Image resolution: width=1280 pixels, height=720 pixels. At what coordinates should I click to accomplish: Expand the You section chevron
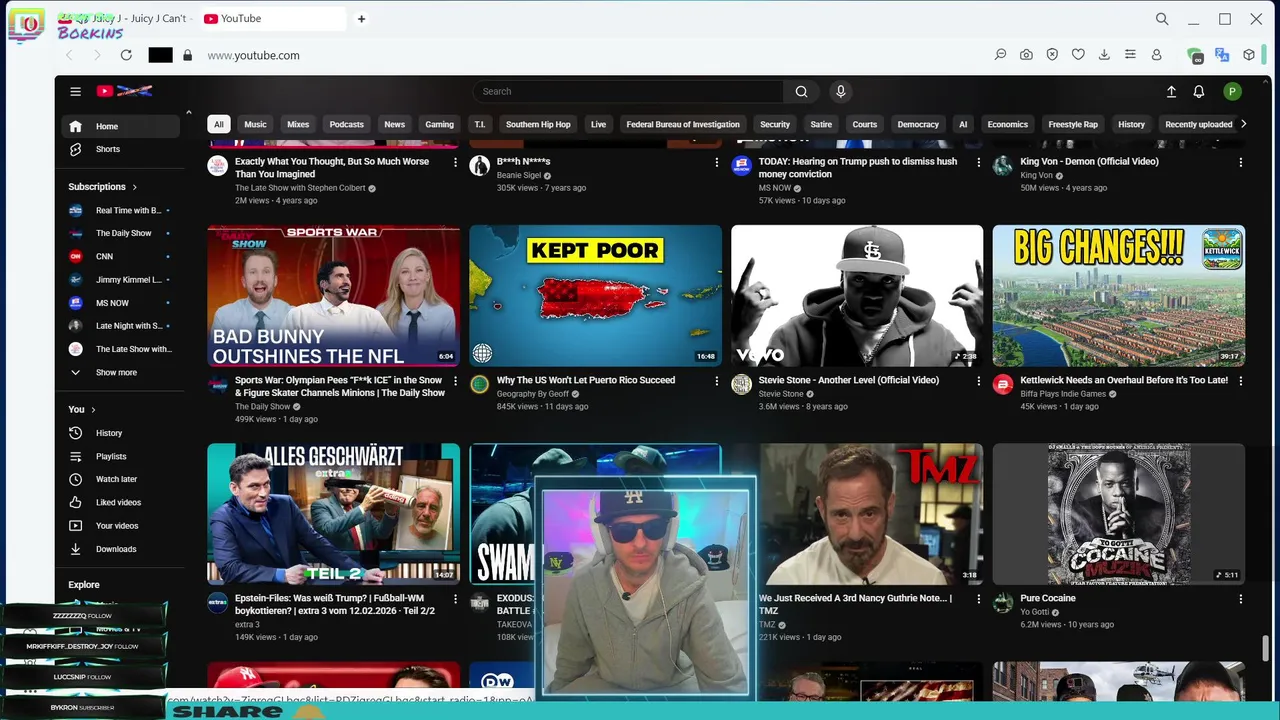coord(93,409)
